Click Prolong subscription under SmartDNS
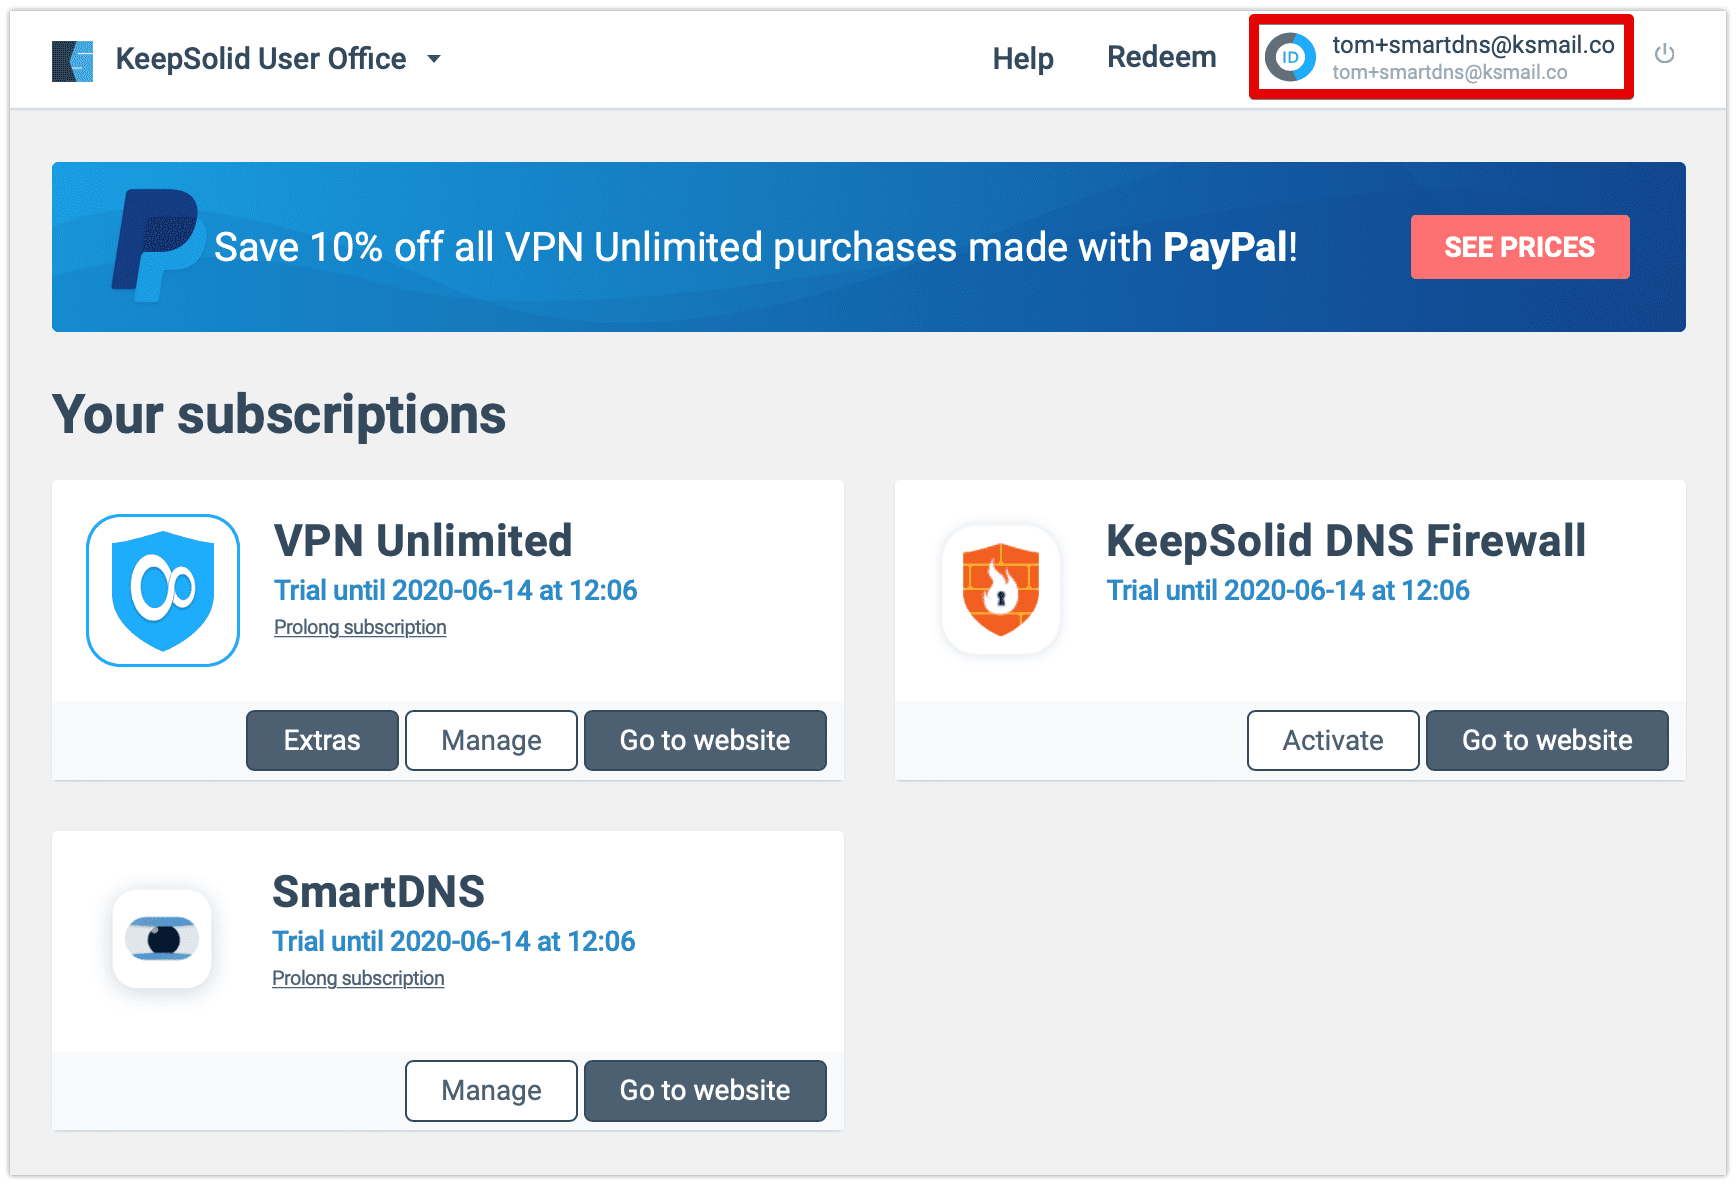 click(358, 978)
